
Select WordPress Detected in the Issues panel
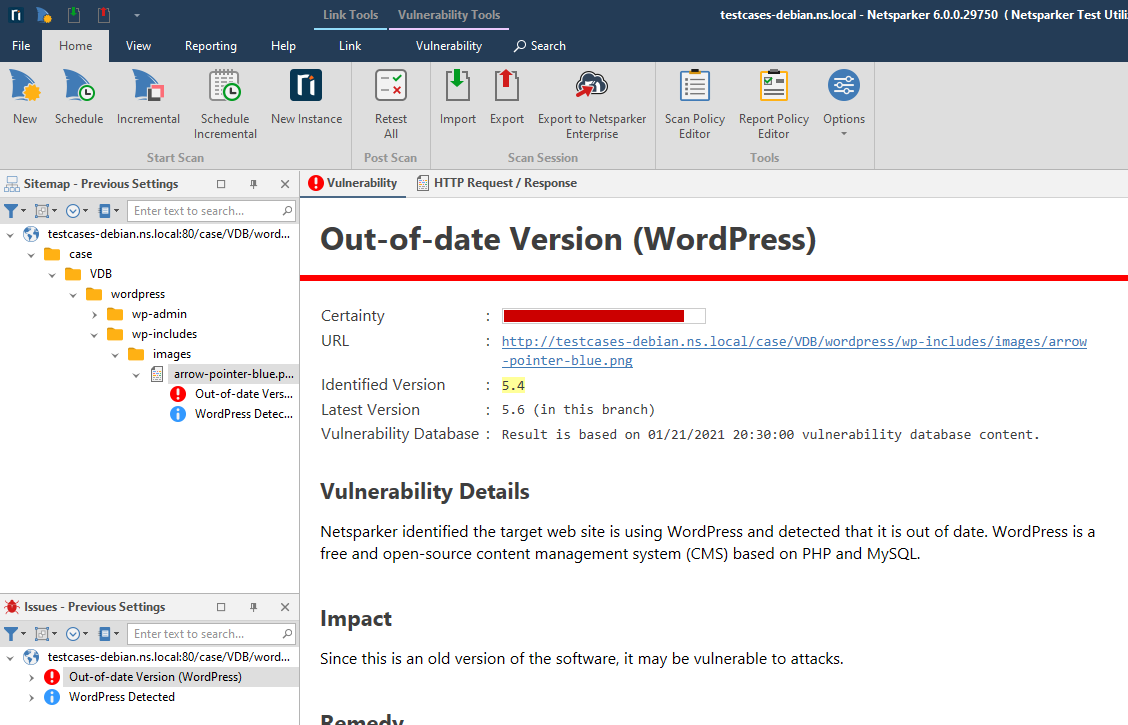click(120, 697)
